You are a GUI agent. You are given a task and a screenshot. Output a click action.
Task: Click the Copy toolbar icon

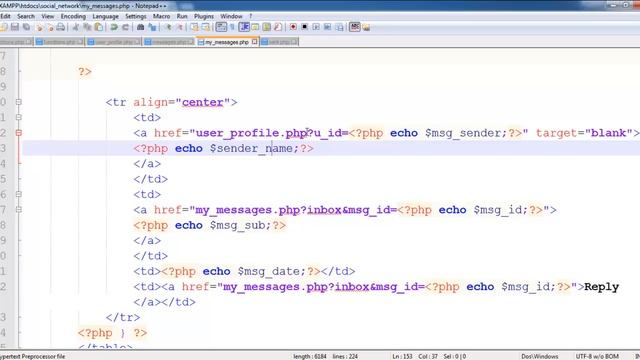point(87,27)
